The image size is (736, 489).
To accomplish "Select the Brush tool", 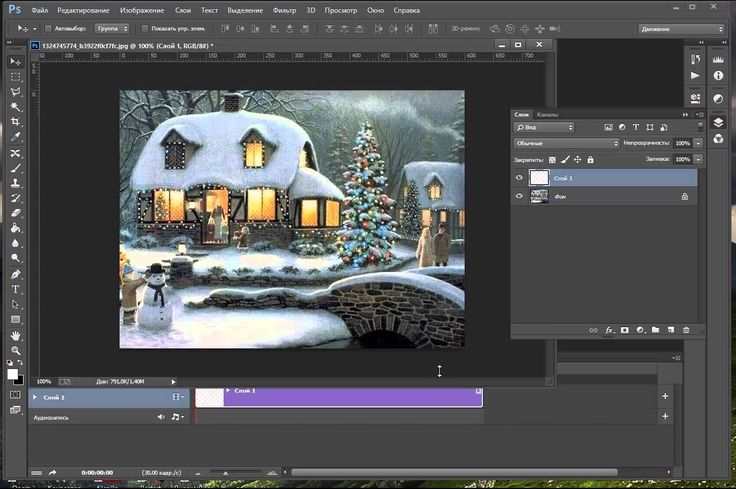I will coord(15,168).
